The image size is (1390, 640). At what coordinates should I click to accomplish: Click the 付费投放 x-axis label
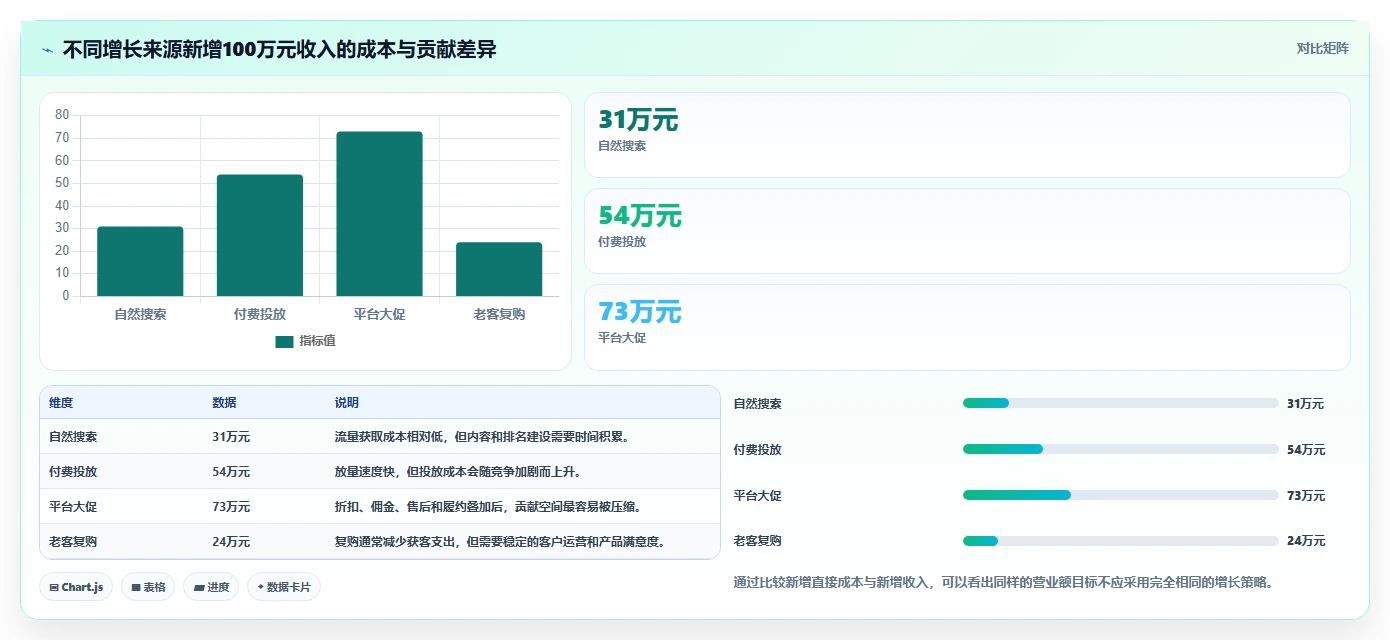coord(260,314)
